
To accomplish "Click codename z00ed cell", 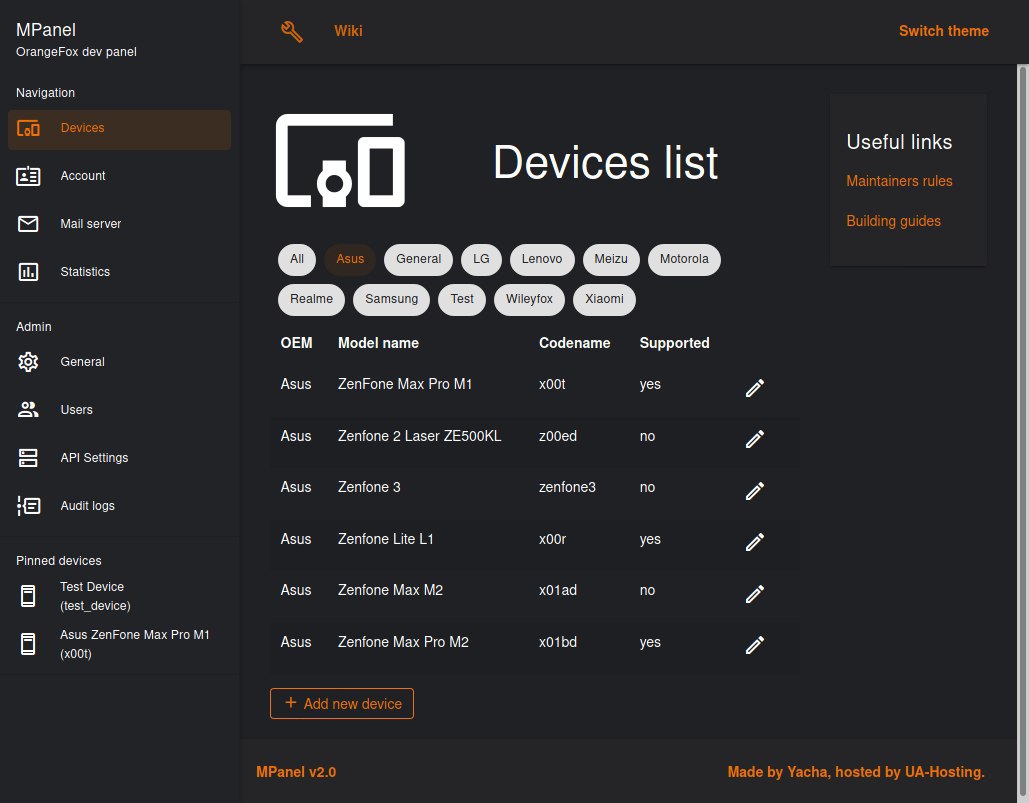I will coord(558,436).
